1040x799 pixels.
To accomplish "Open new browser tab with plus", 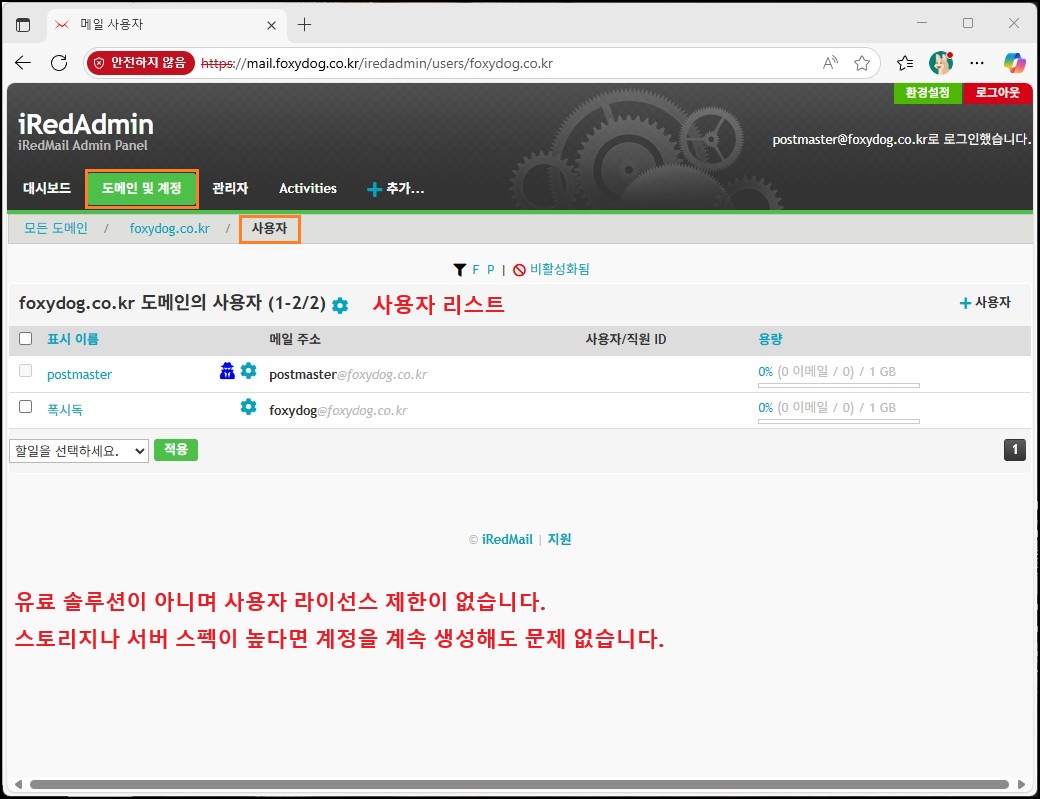I will pyautogui.click(x=304, y=25).
